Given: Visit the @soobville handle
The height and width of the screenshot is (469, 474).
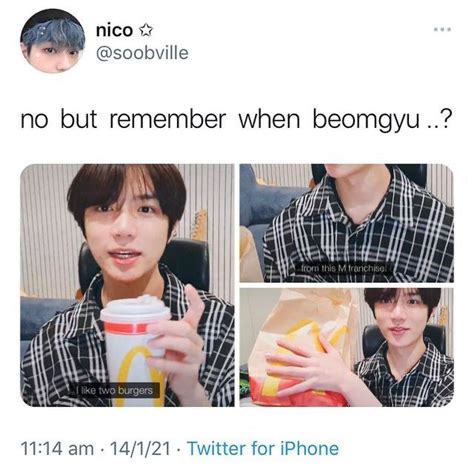Looking at the screenshot, I should coord(142,53).
